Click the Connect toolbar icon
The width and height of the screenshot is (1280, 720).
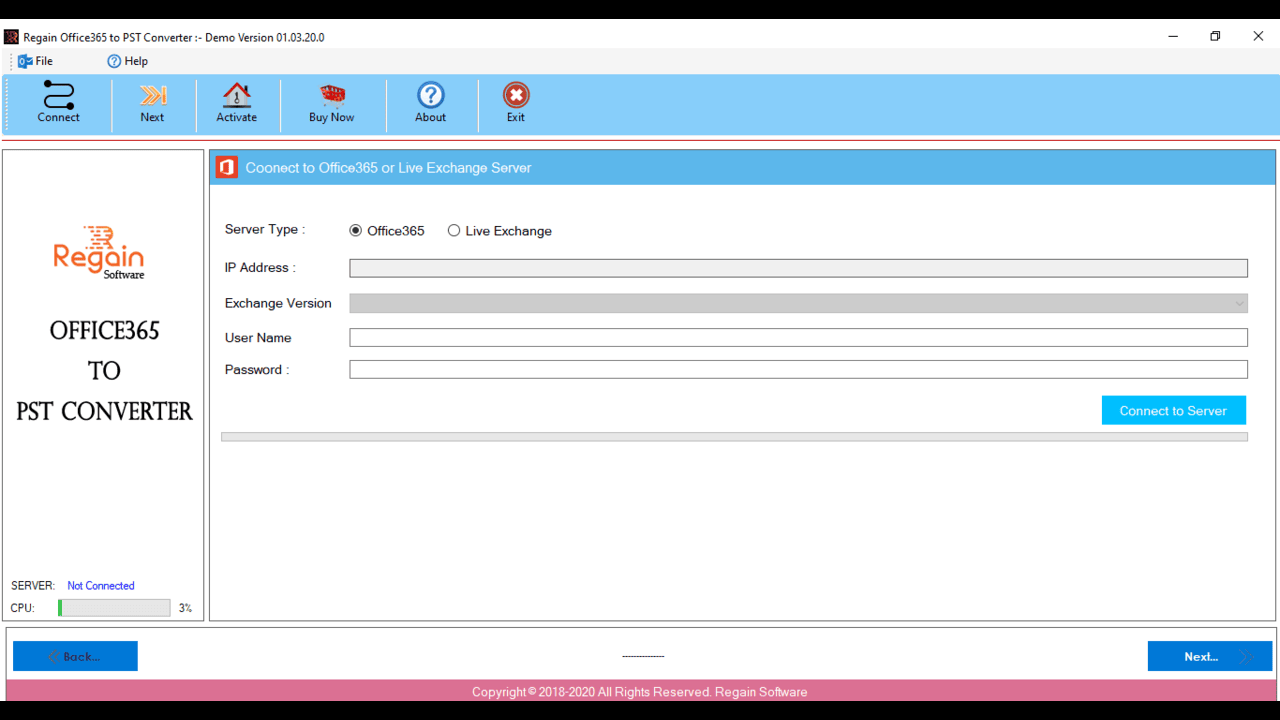tap(58, 96)
